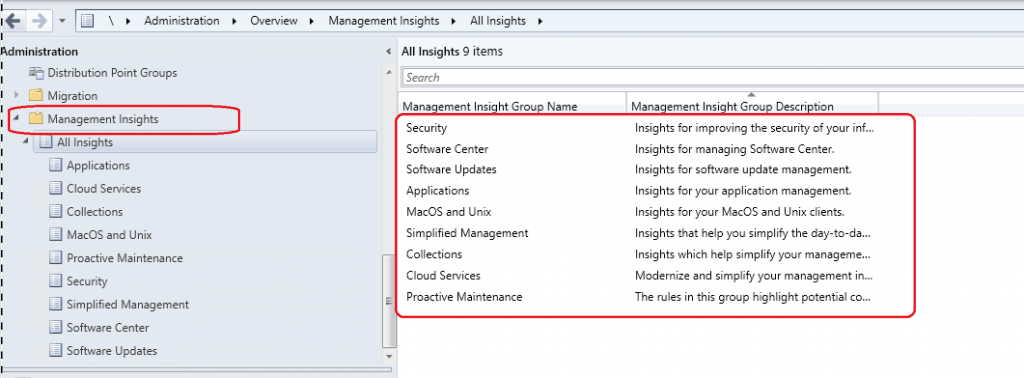
Task: Open navigation history dropdown arrow
Action: 62,21
